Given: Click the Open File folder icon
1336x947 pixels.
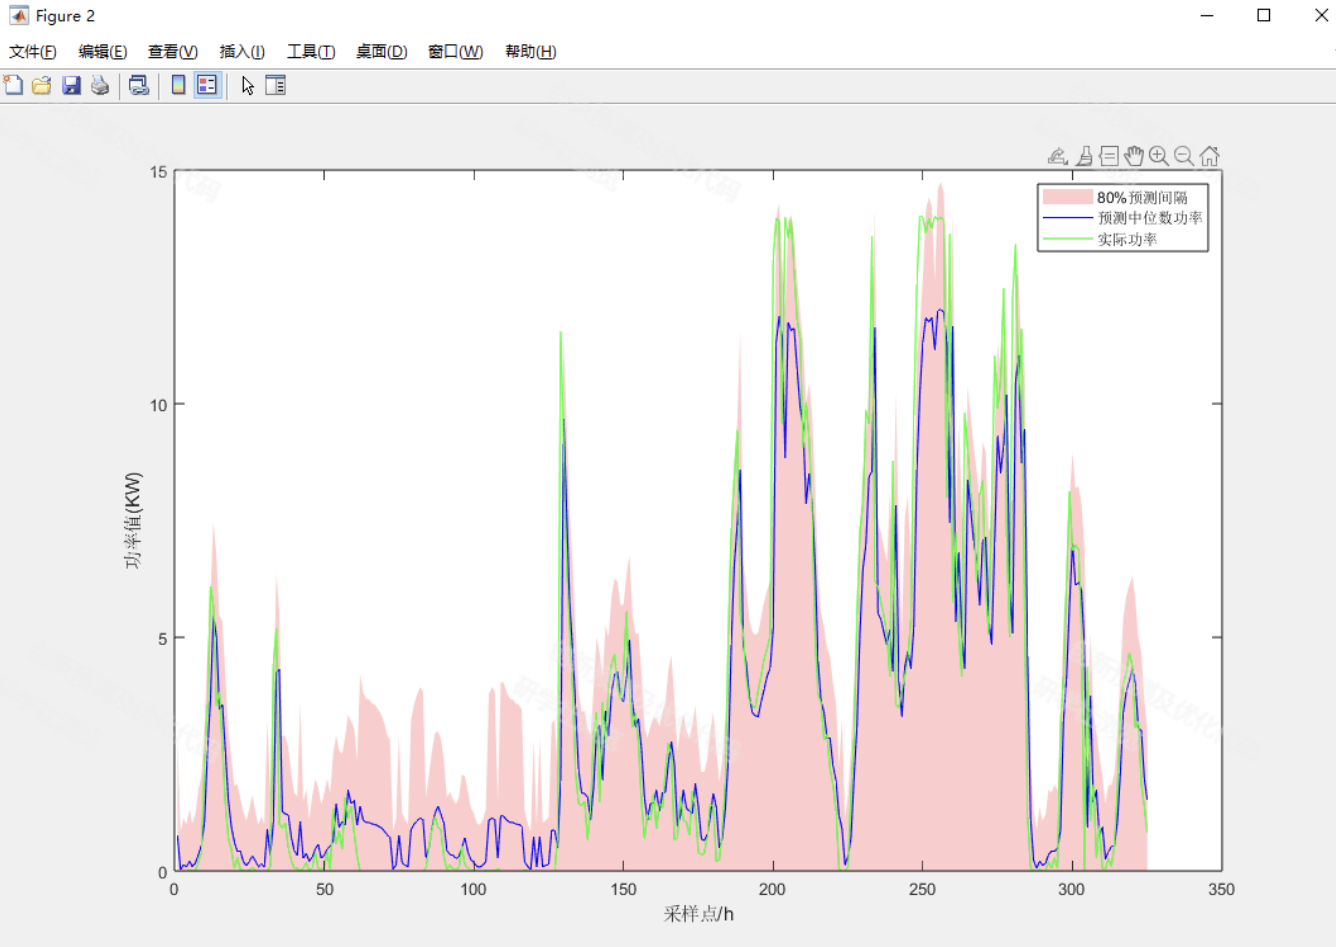Looking at the screenshot, I should [x=41, y=85].
